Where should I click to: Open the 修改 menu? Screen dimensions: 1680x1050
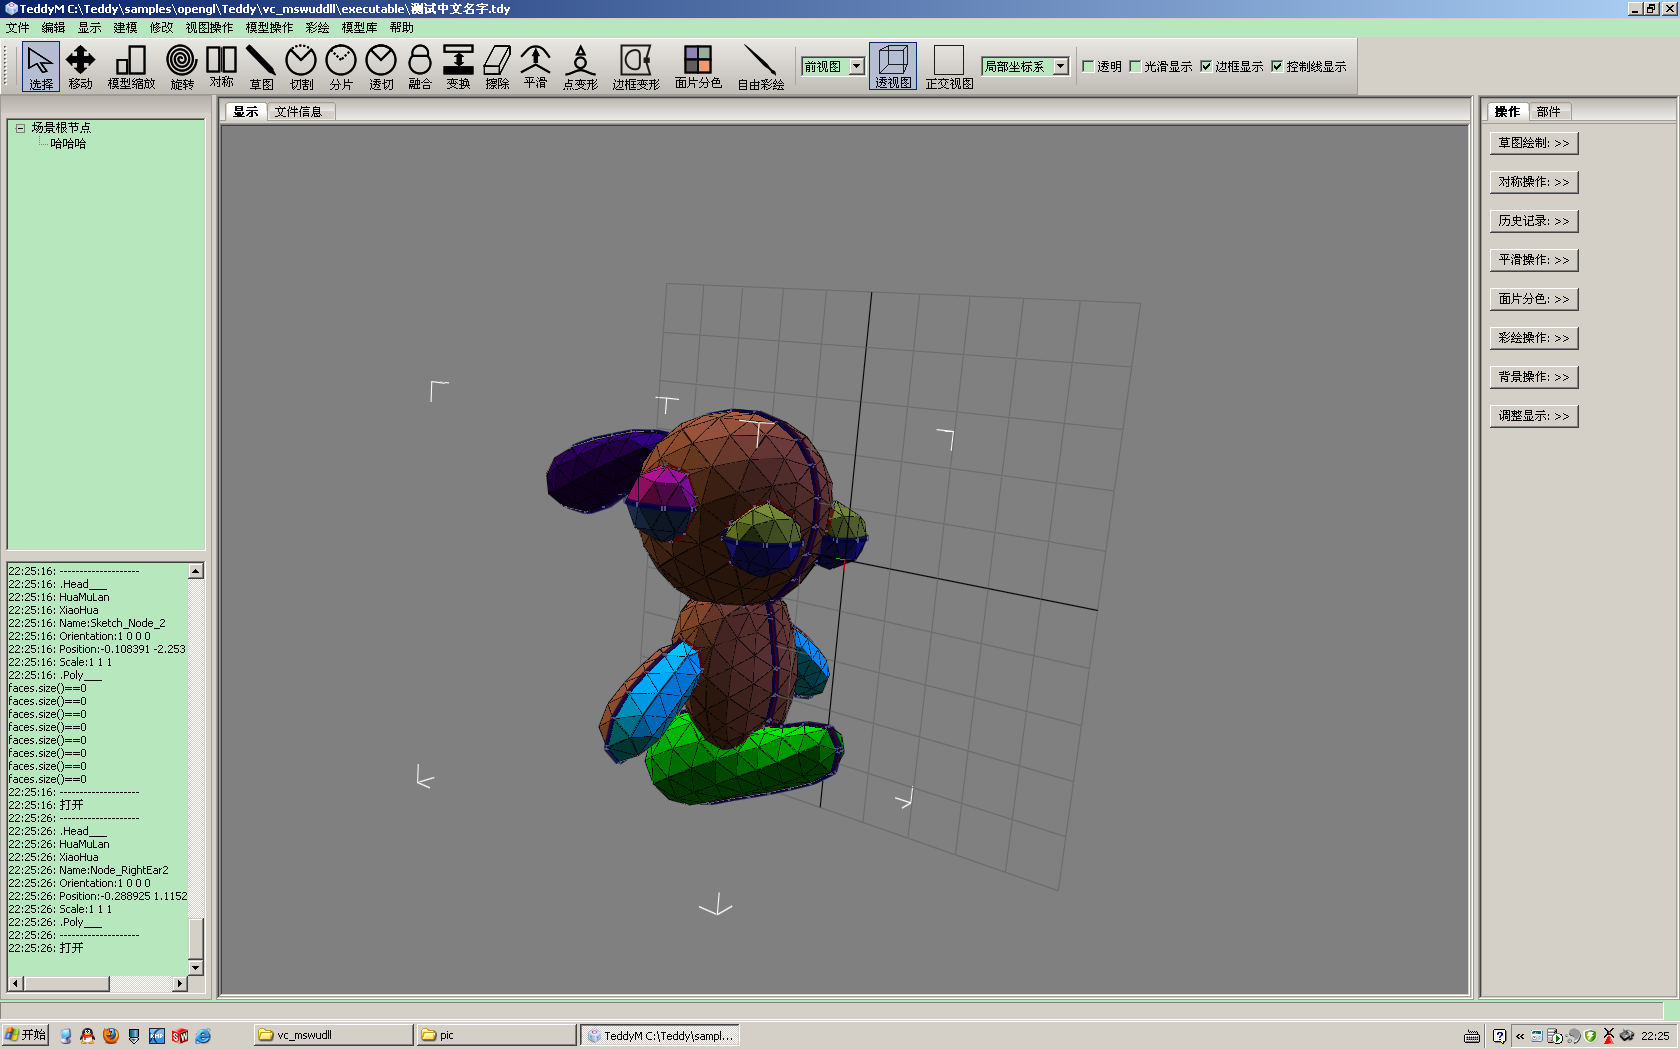pos(162,28)
